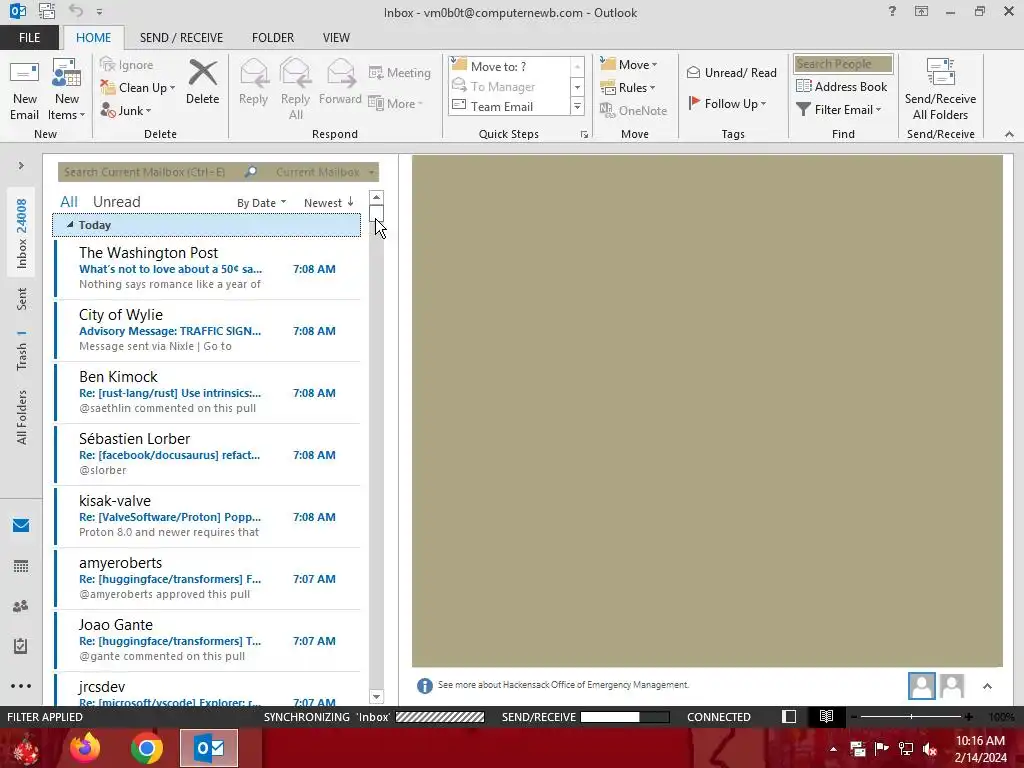This screenshot has width=1024, height=768.
Task: Open more navigation options ellipsis
Action: pyautogui.click(x=21, y=686)
